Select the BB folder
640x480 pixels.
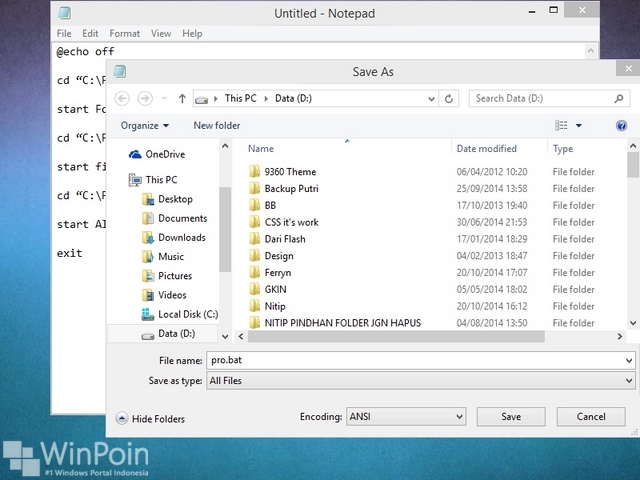pos(262,205)
